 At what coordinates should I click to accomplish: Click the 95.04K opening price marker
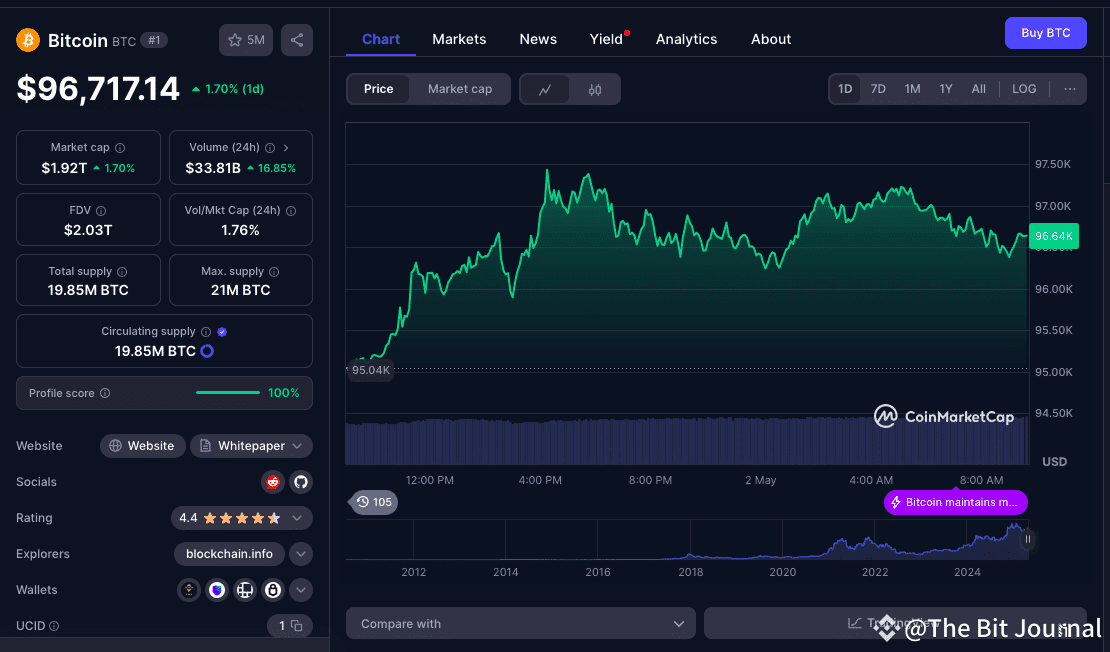tap(370, 370)
